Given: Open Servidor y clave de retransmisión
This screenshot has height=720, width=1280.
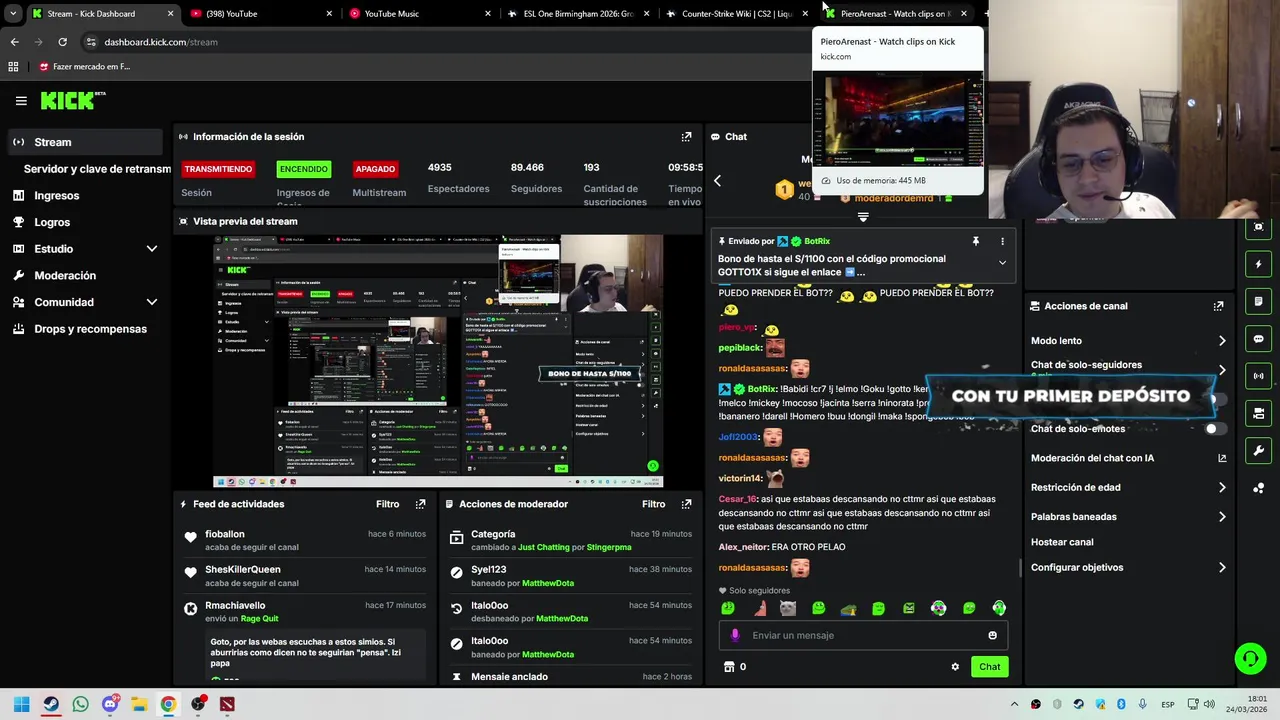Looking at the screenshot, I should (97, 169).
